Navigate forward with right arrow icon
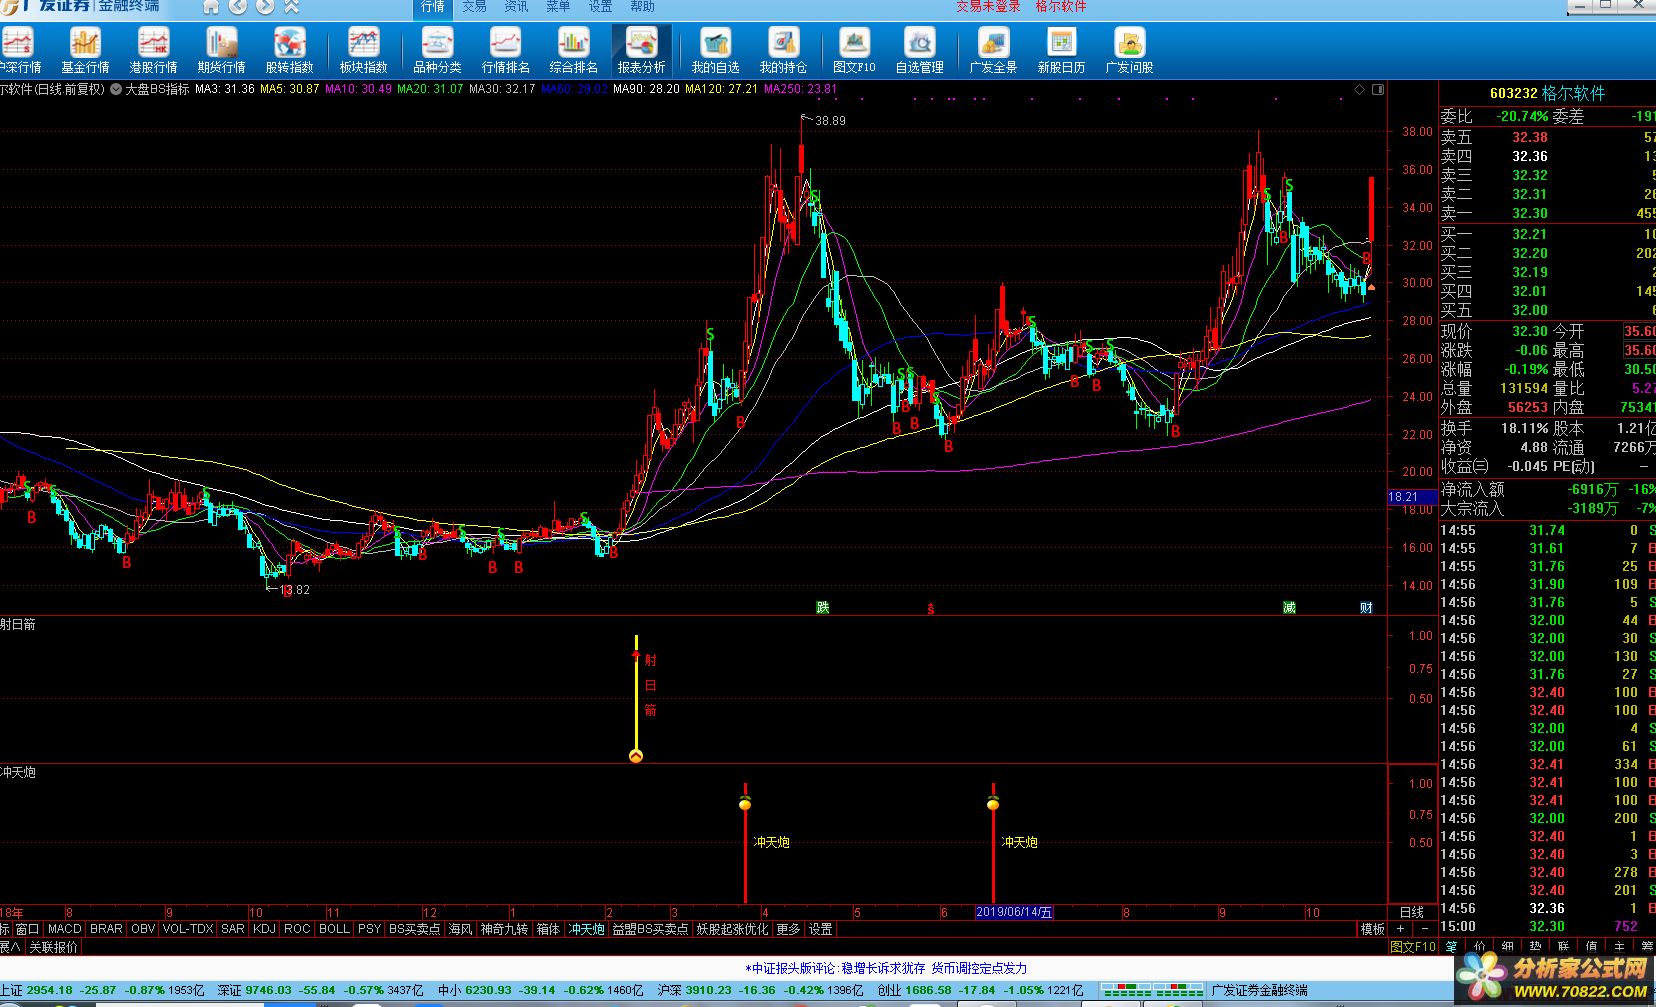1656x1007 pixels. tap(264, 7)
